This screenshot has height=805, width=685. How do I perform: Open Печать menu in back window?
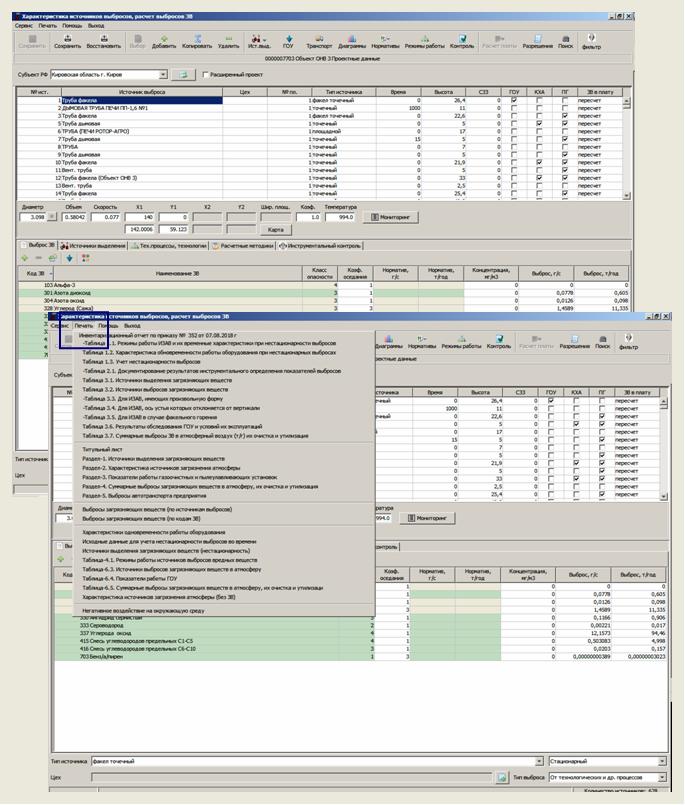click(48, 26)
